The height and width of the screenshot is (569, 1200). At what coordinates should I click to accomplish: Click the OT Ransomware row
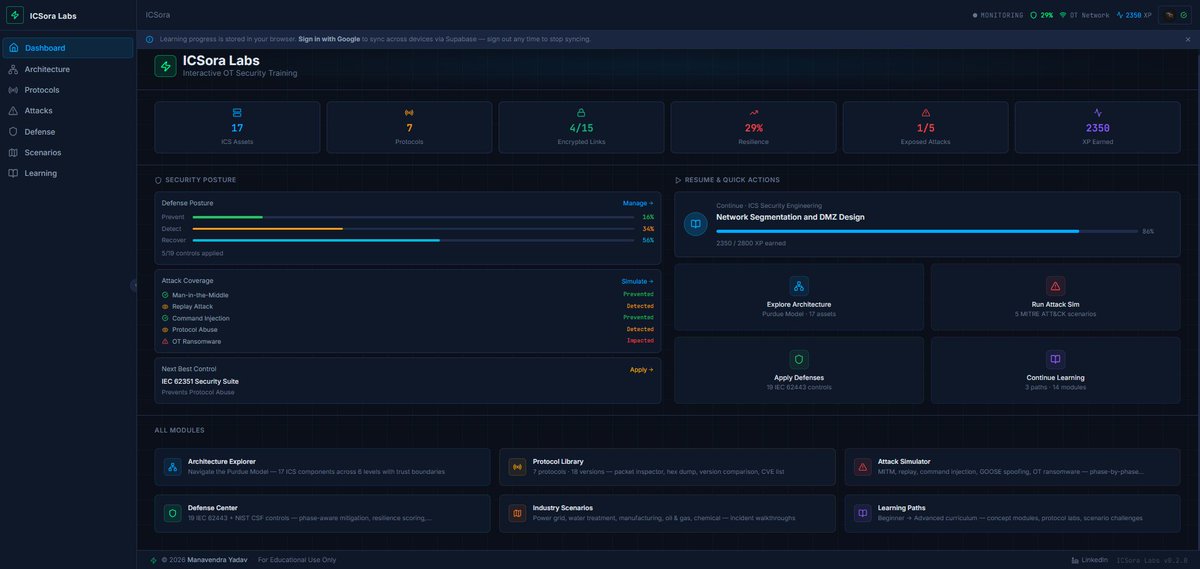point(407,341)
